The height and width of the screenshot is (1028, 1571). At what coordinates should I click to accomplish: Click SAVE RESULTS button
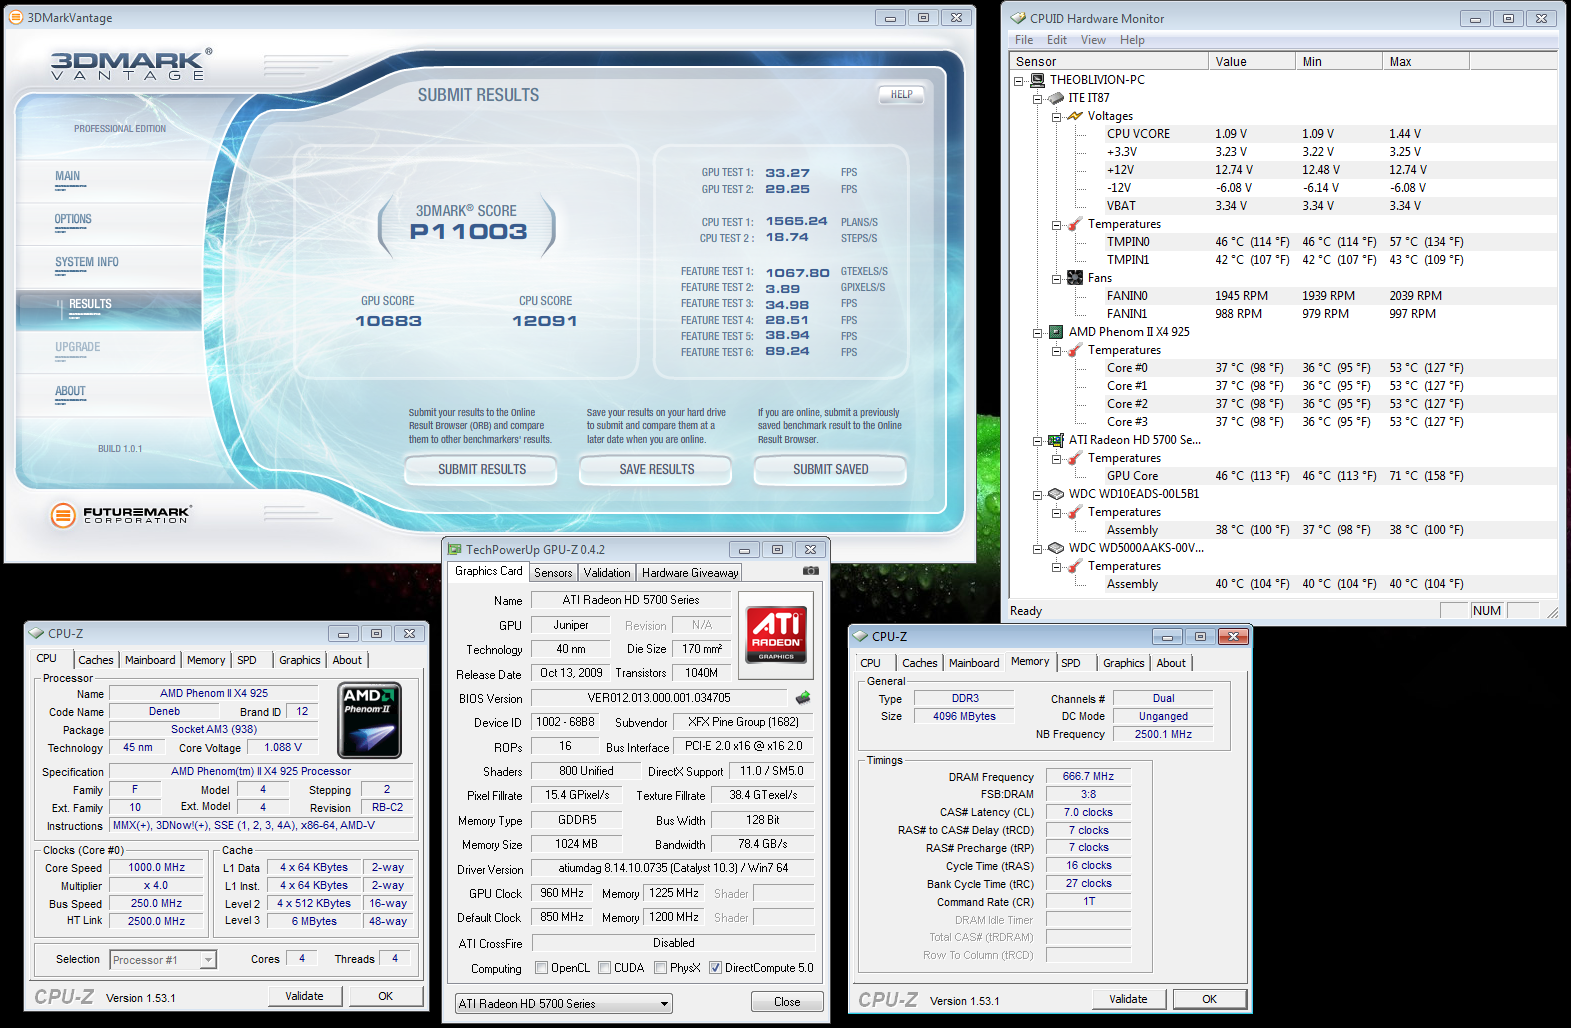point(656,469)
